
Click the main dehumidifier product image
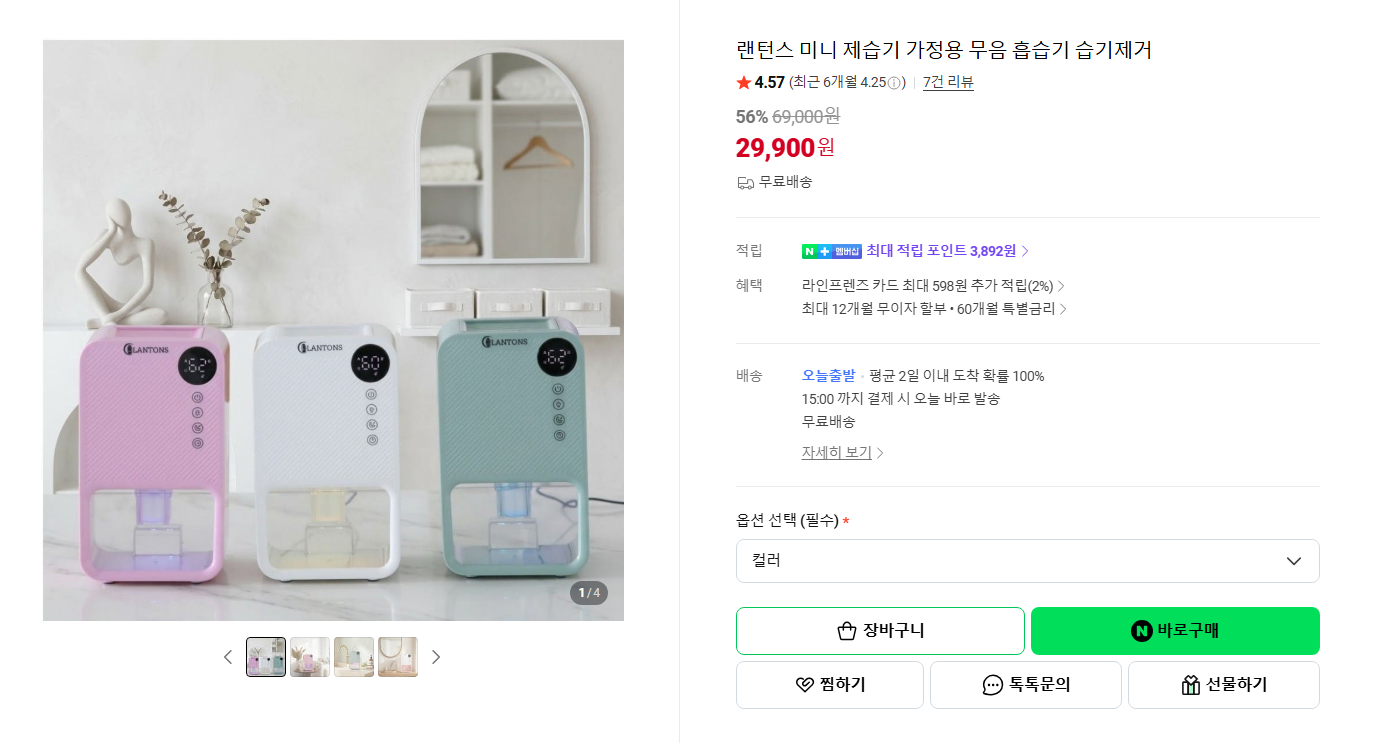(x=333, y=330)
